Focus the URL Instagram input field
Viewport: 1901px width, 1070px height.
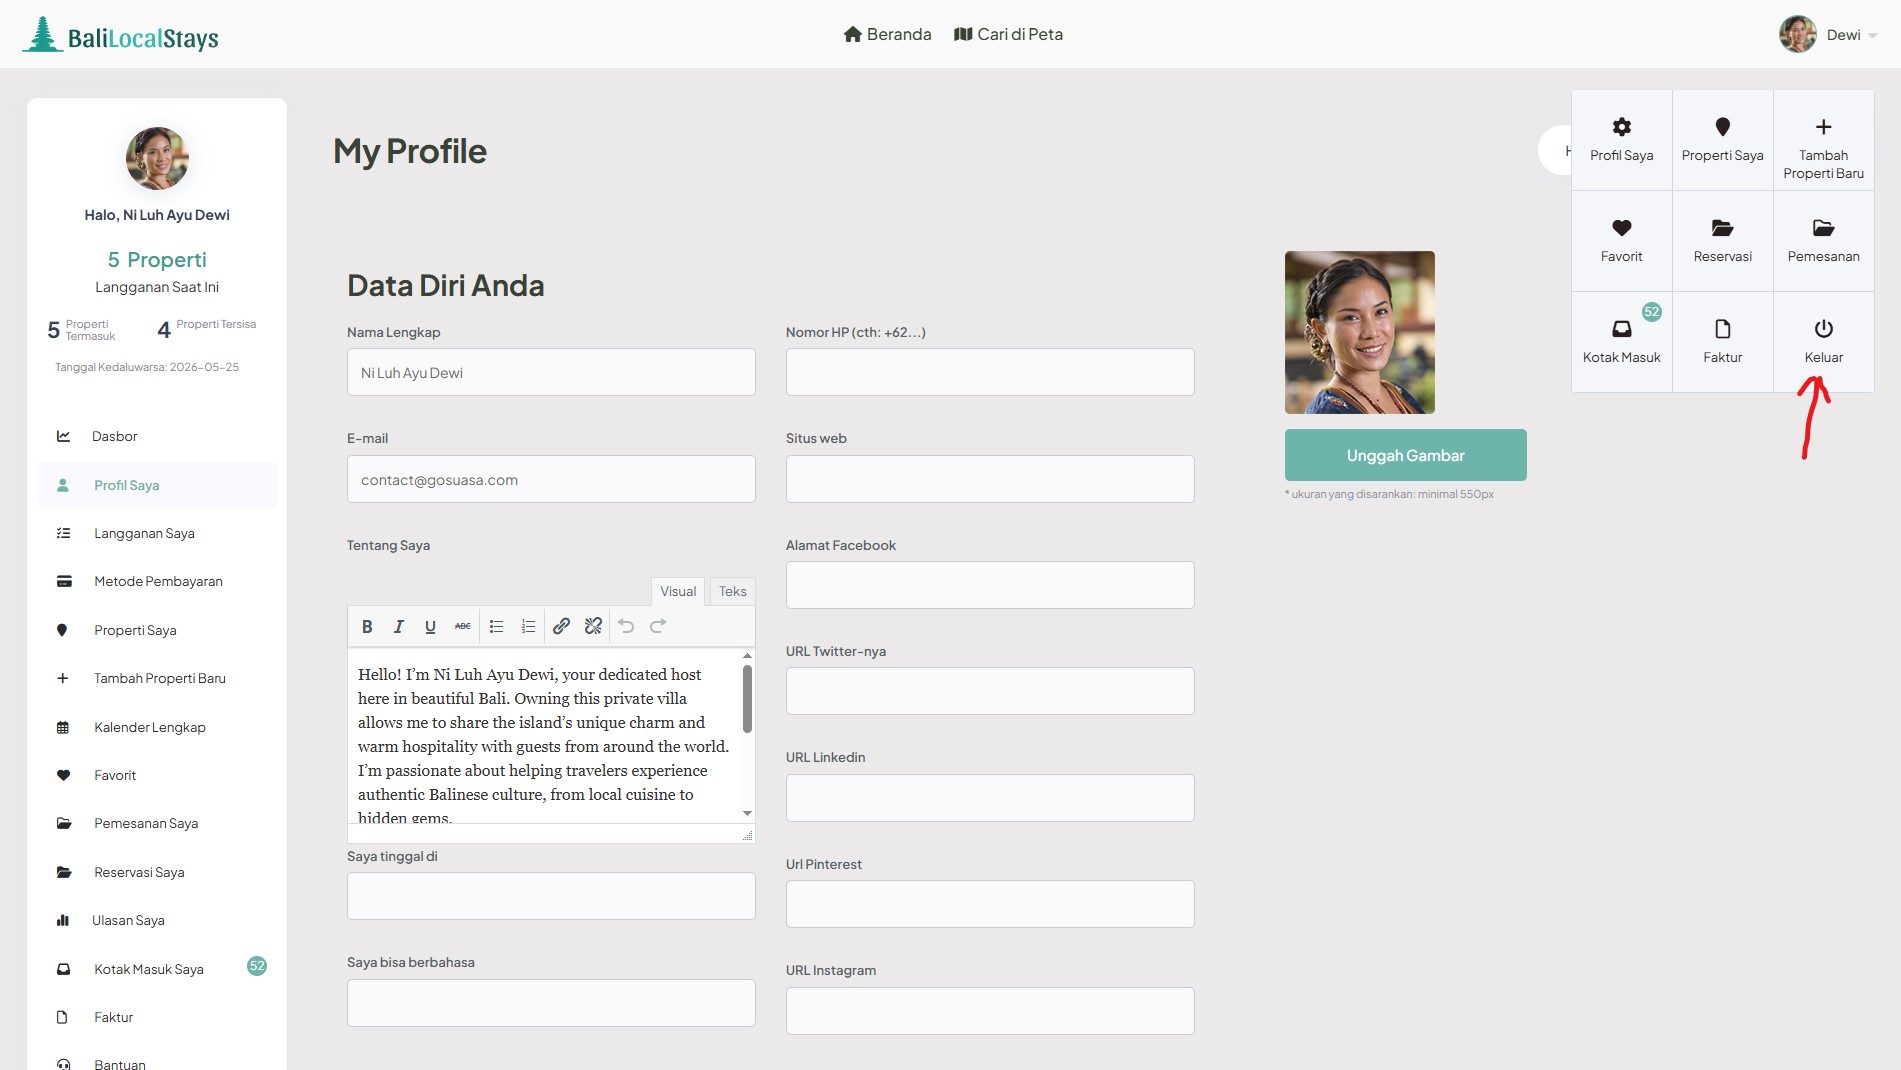990,1011
